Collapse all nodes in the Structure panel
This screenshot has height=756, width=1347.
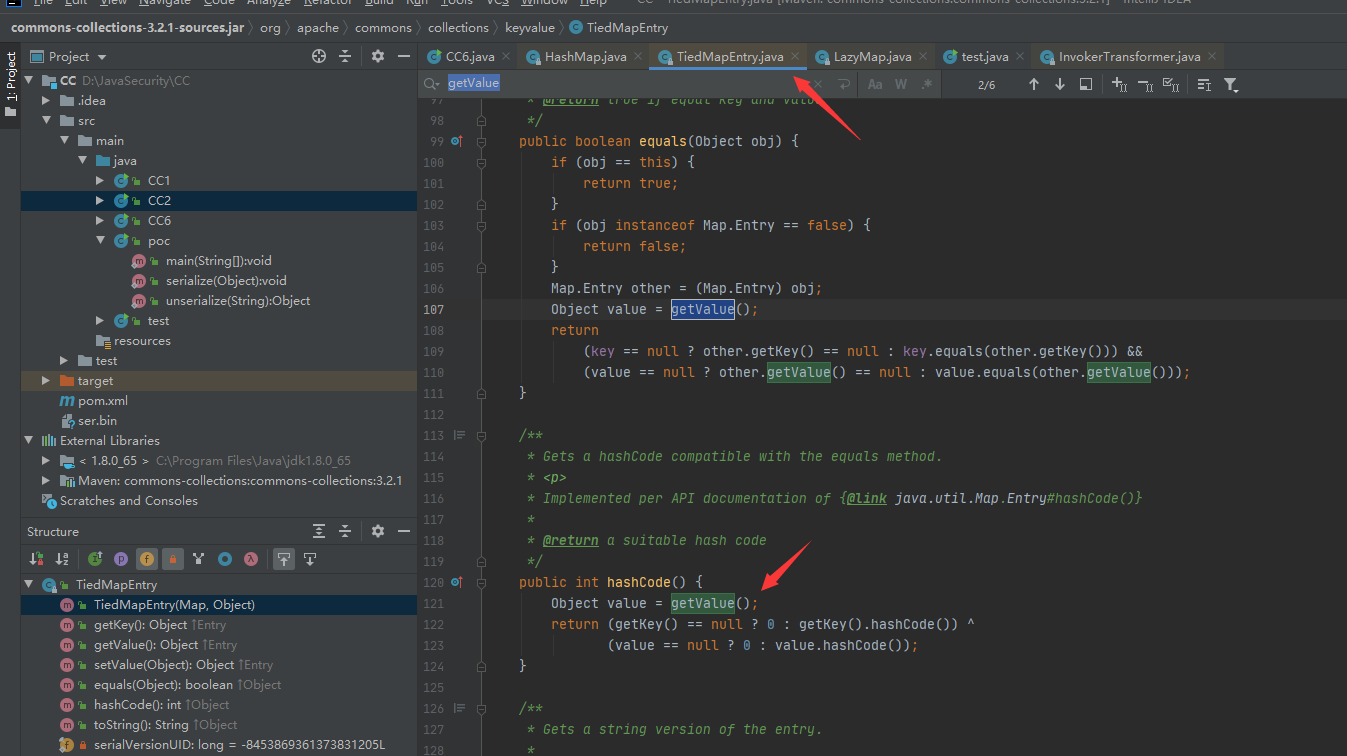tap(345, 531)
